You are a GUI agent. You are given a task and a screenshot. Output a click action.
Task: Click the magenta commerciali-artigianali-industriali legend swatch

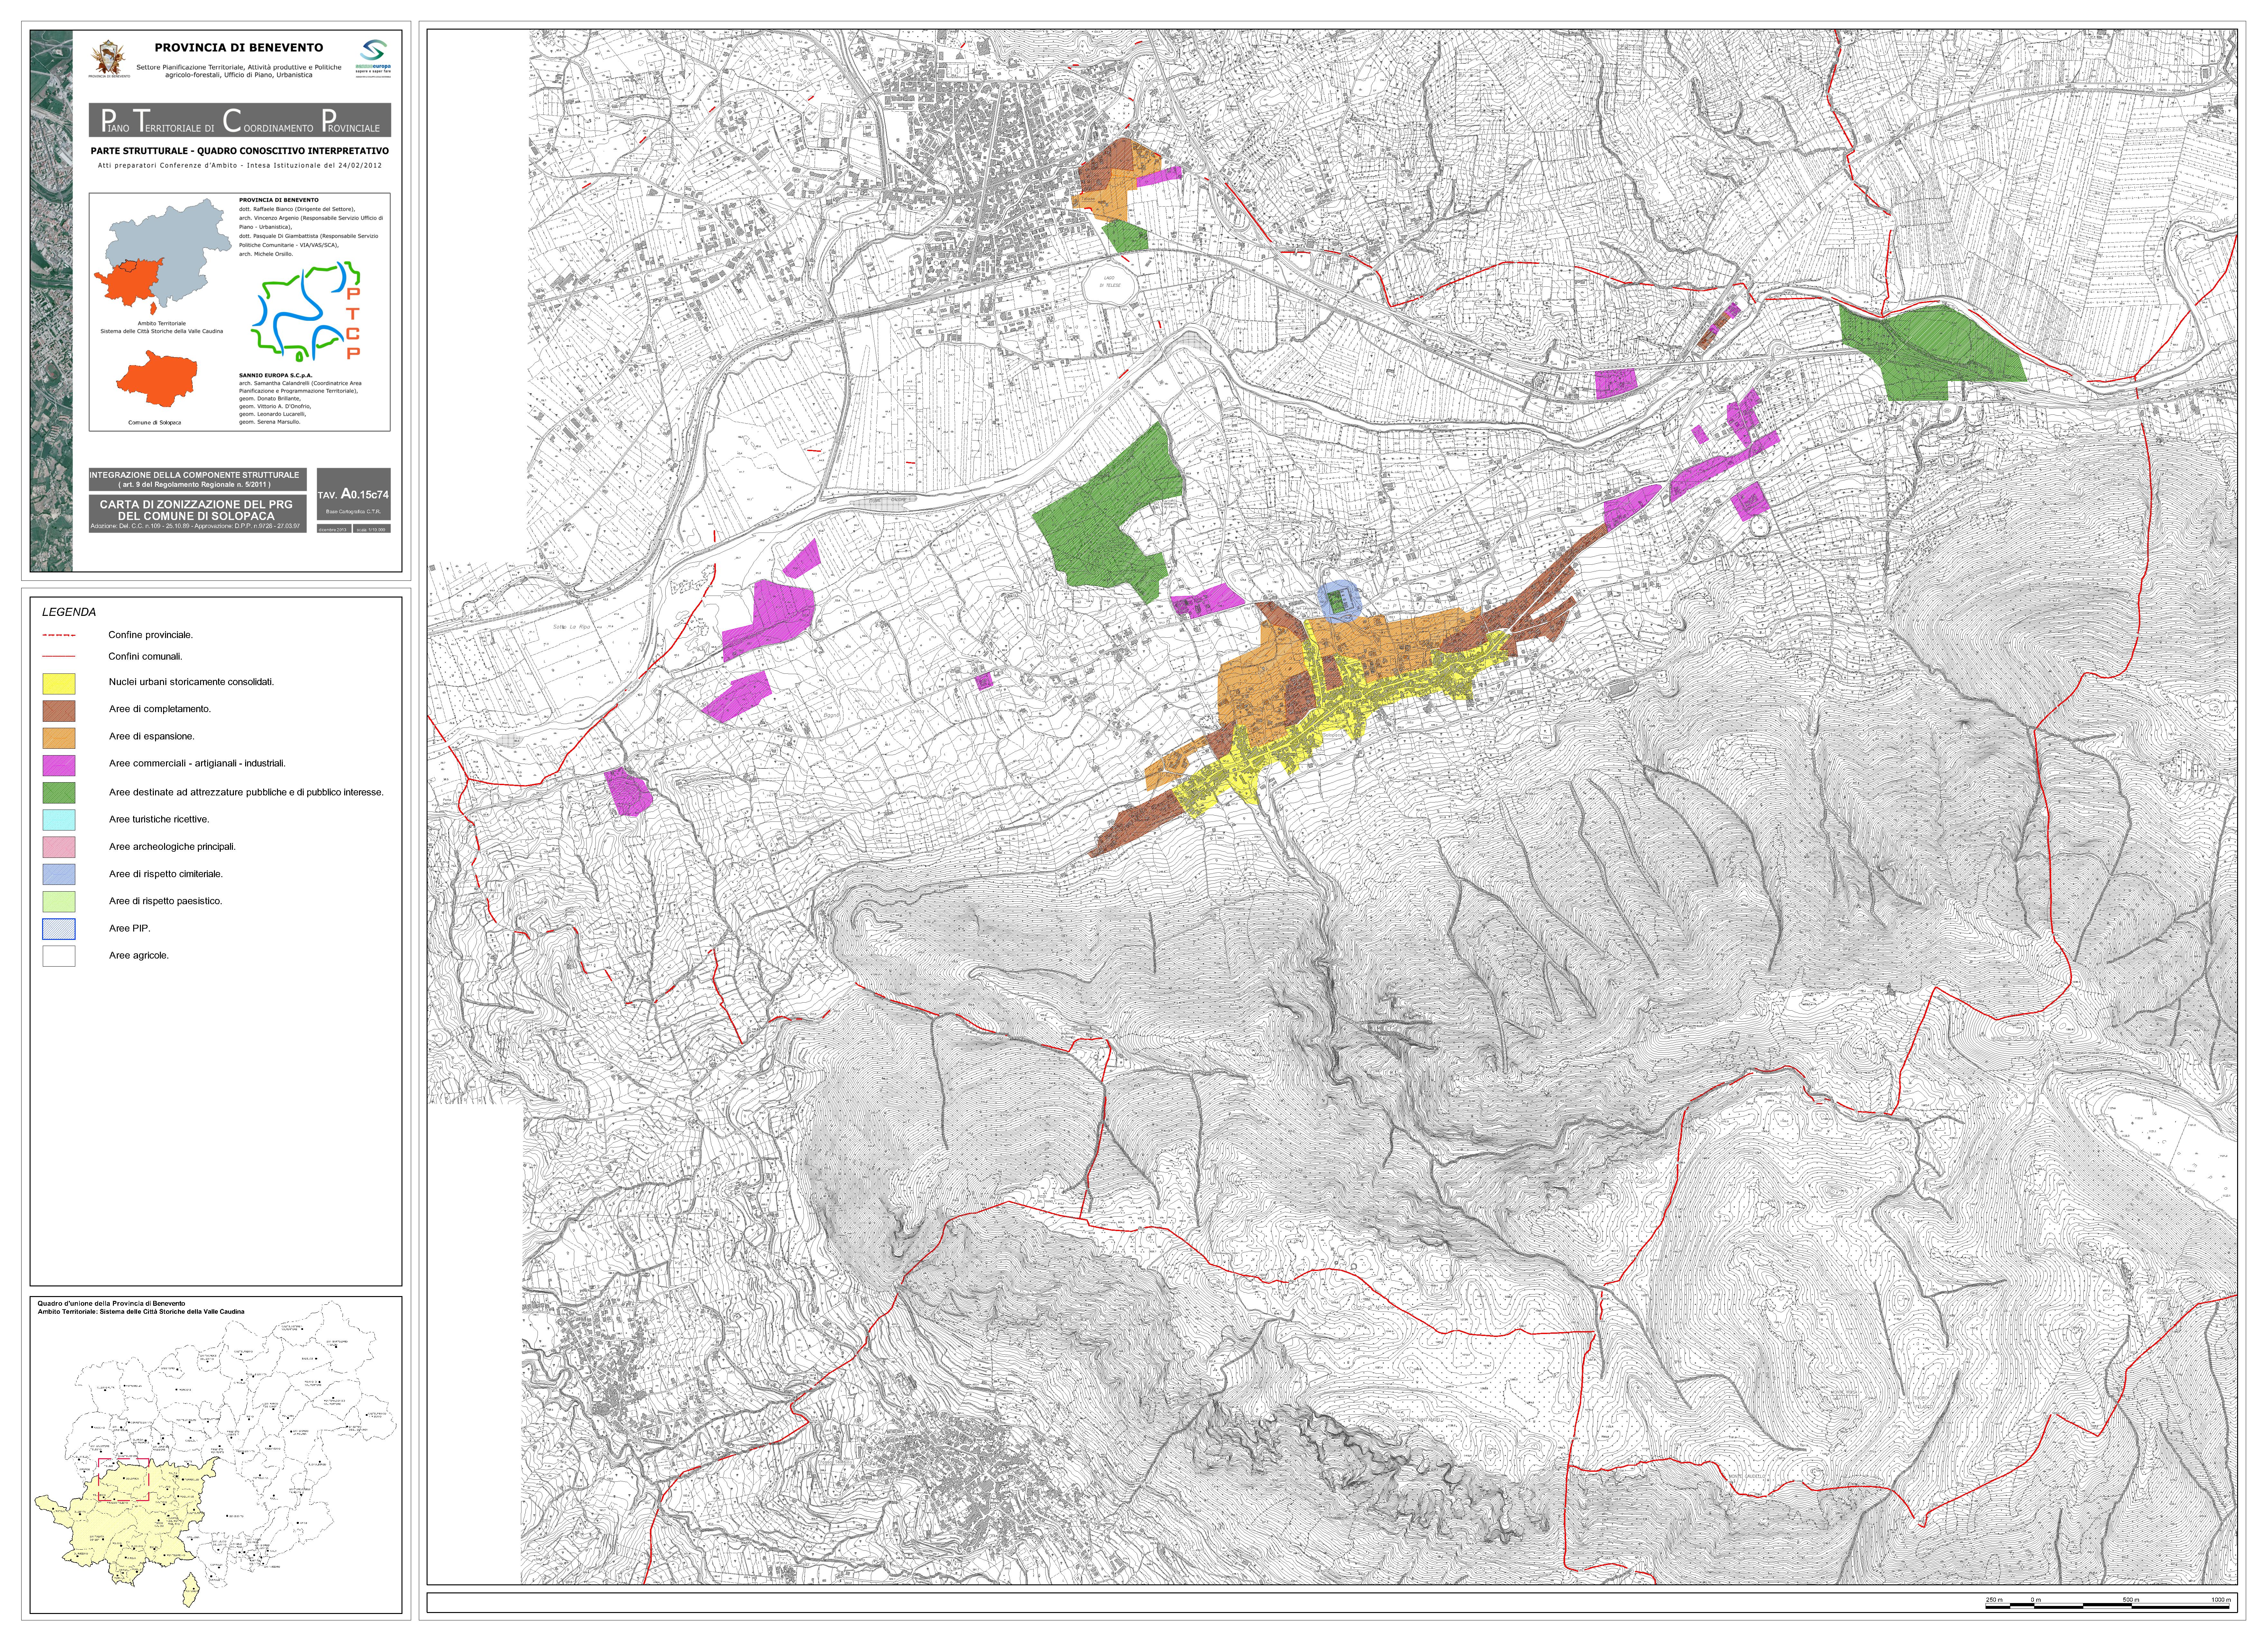pos(59,766)
